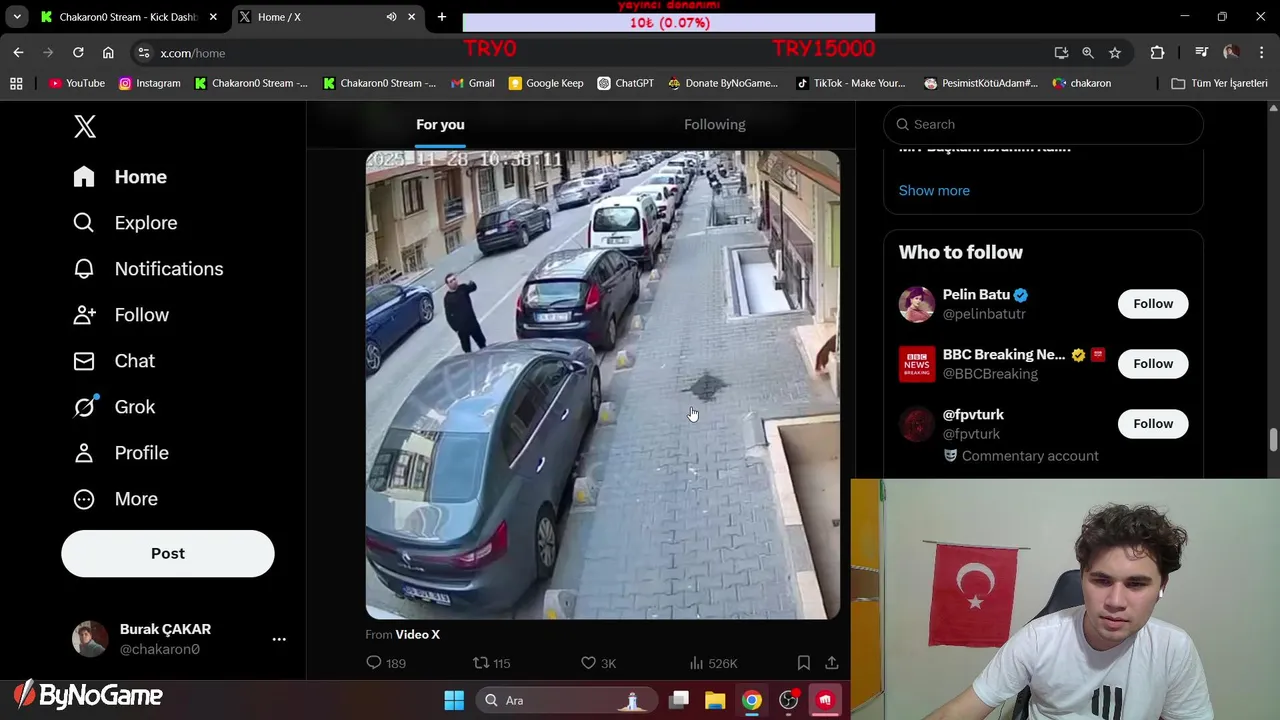Switch to the Following tab

pos(715,125)
